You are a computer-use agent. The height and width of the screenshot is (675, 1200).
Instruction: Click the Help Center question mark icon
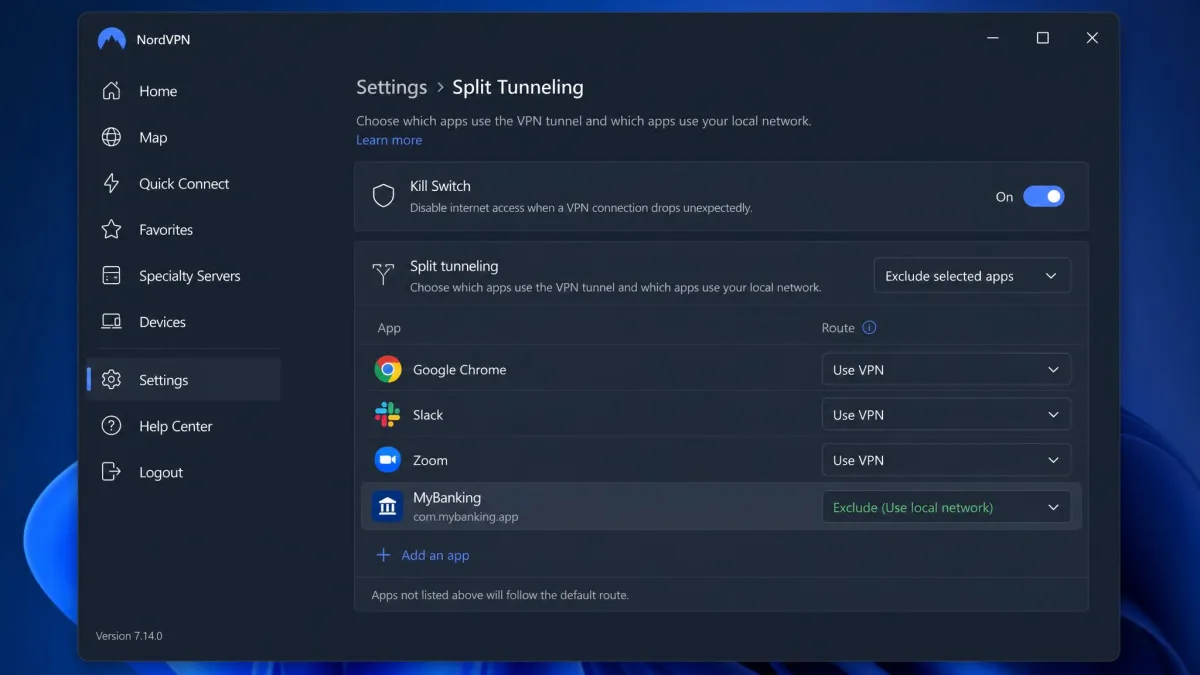tap(111, 426)
